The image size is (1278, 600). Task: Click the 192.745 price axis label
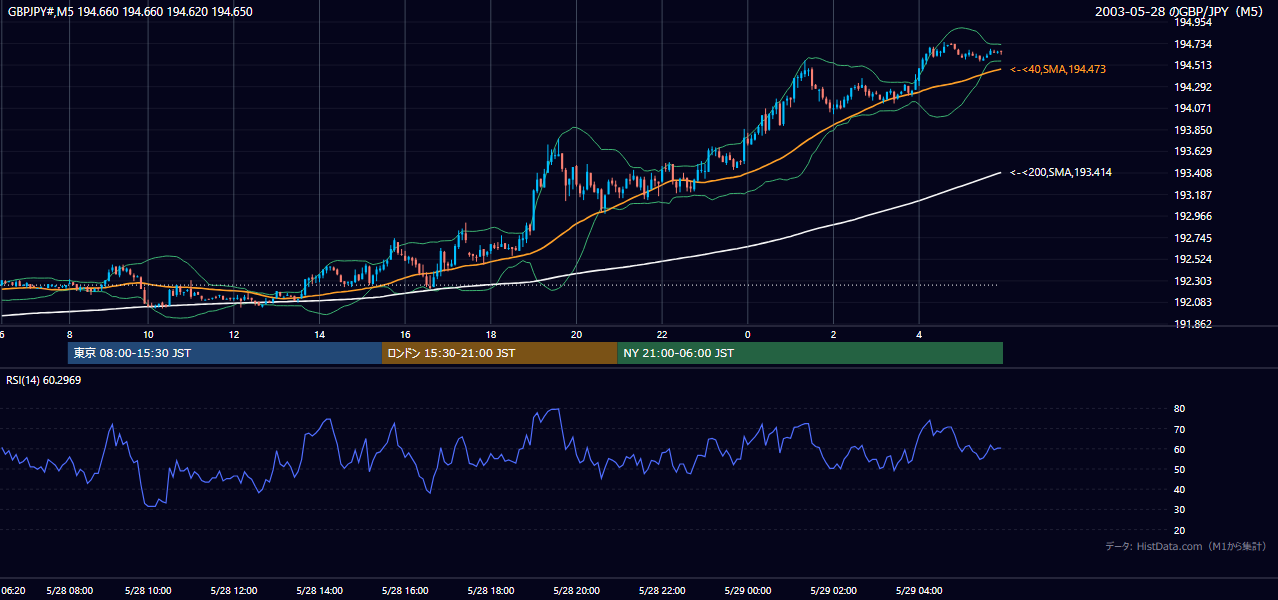pyautogui.click(x=1193, y=238)
